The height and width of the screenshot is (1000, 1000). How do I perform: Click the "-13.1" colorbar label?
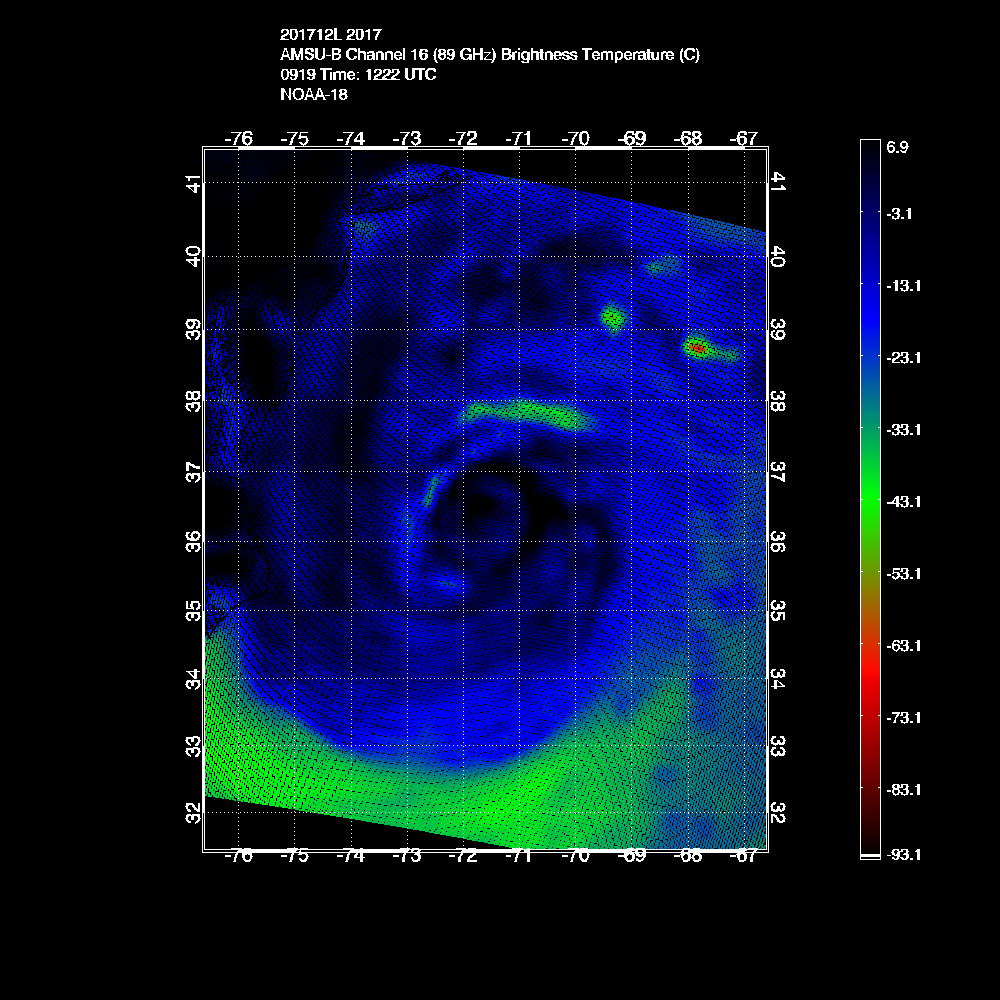[904, 286]
